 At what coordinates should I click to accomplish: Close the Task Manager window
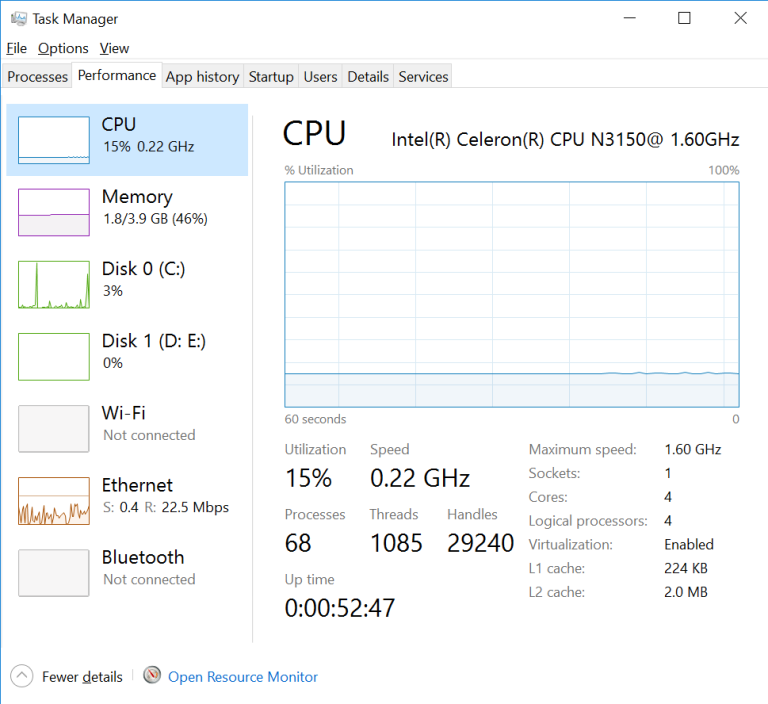pyautogui.click(x=741, y=18)
